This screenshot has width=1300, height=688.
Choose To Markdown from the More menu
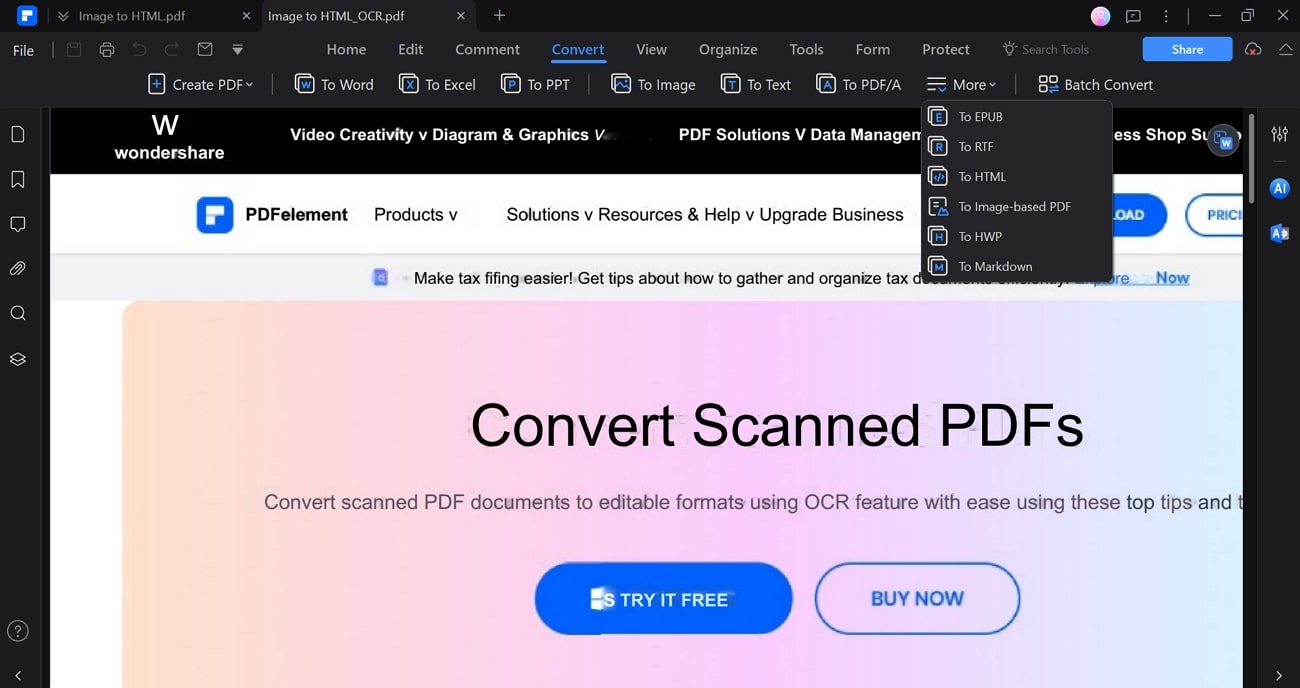[1016, 267]
